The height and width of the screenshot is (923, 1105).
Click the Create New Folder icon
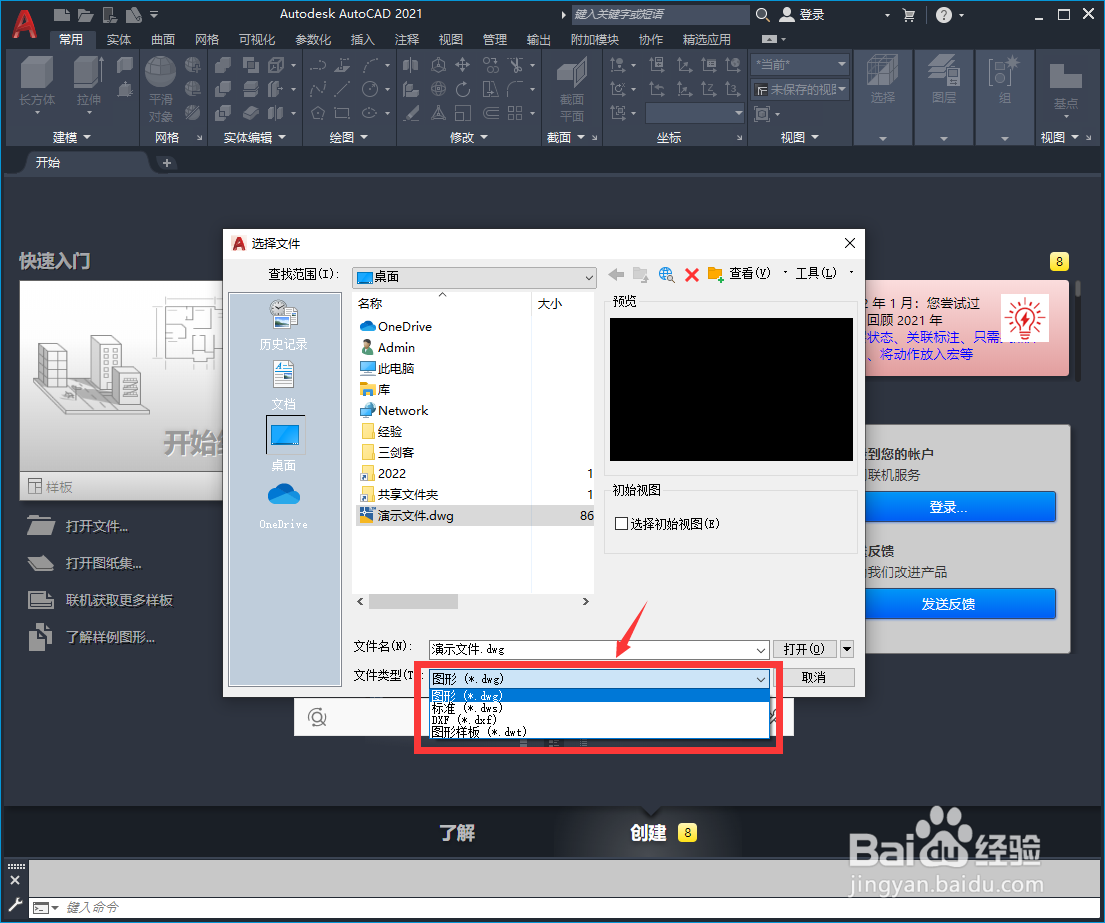(715, 274)
